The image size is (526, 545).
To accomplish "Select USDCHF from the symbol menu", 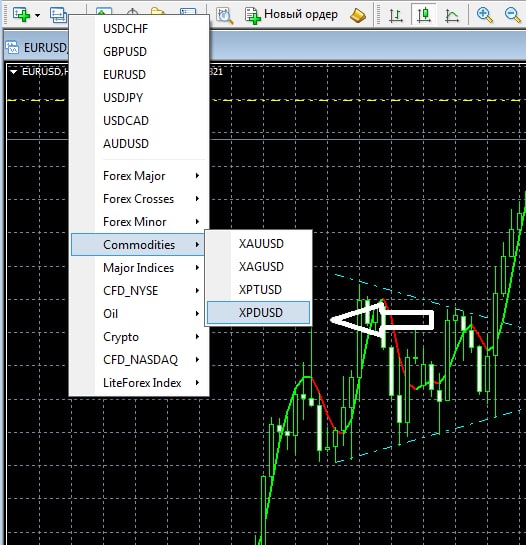I will tap(139, 29).
